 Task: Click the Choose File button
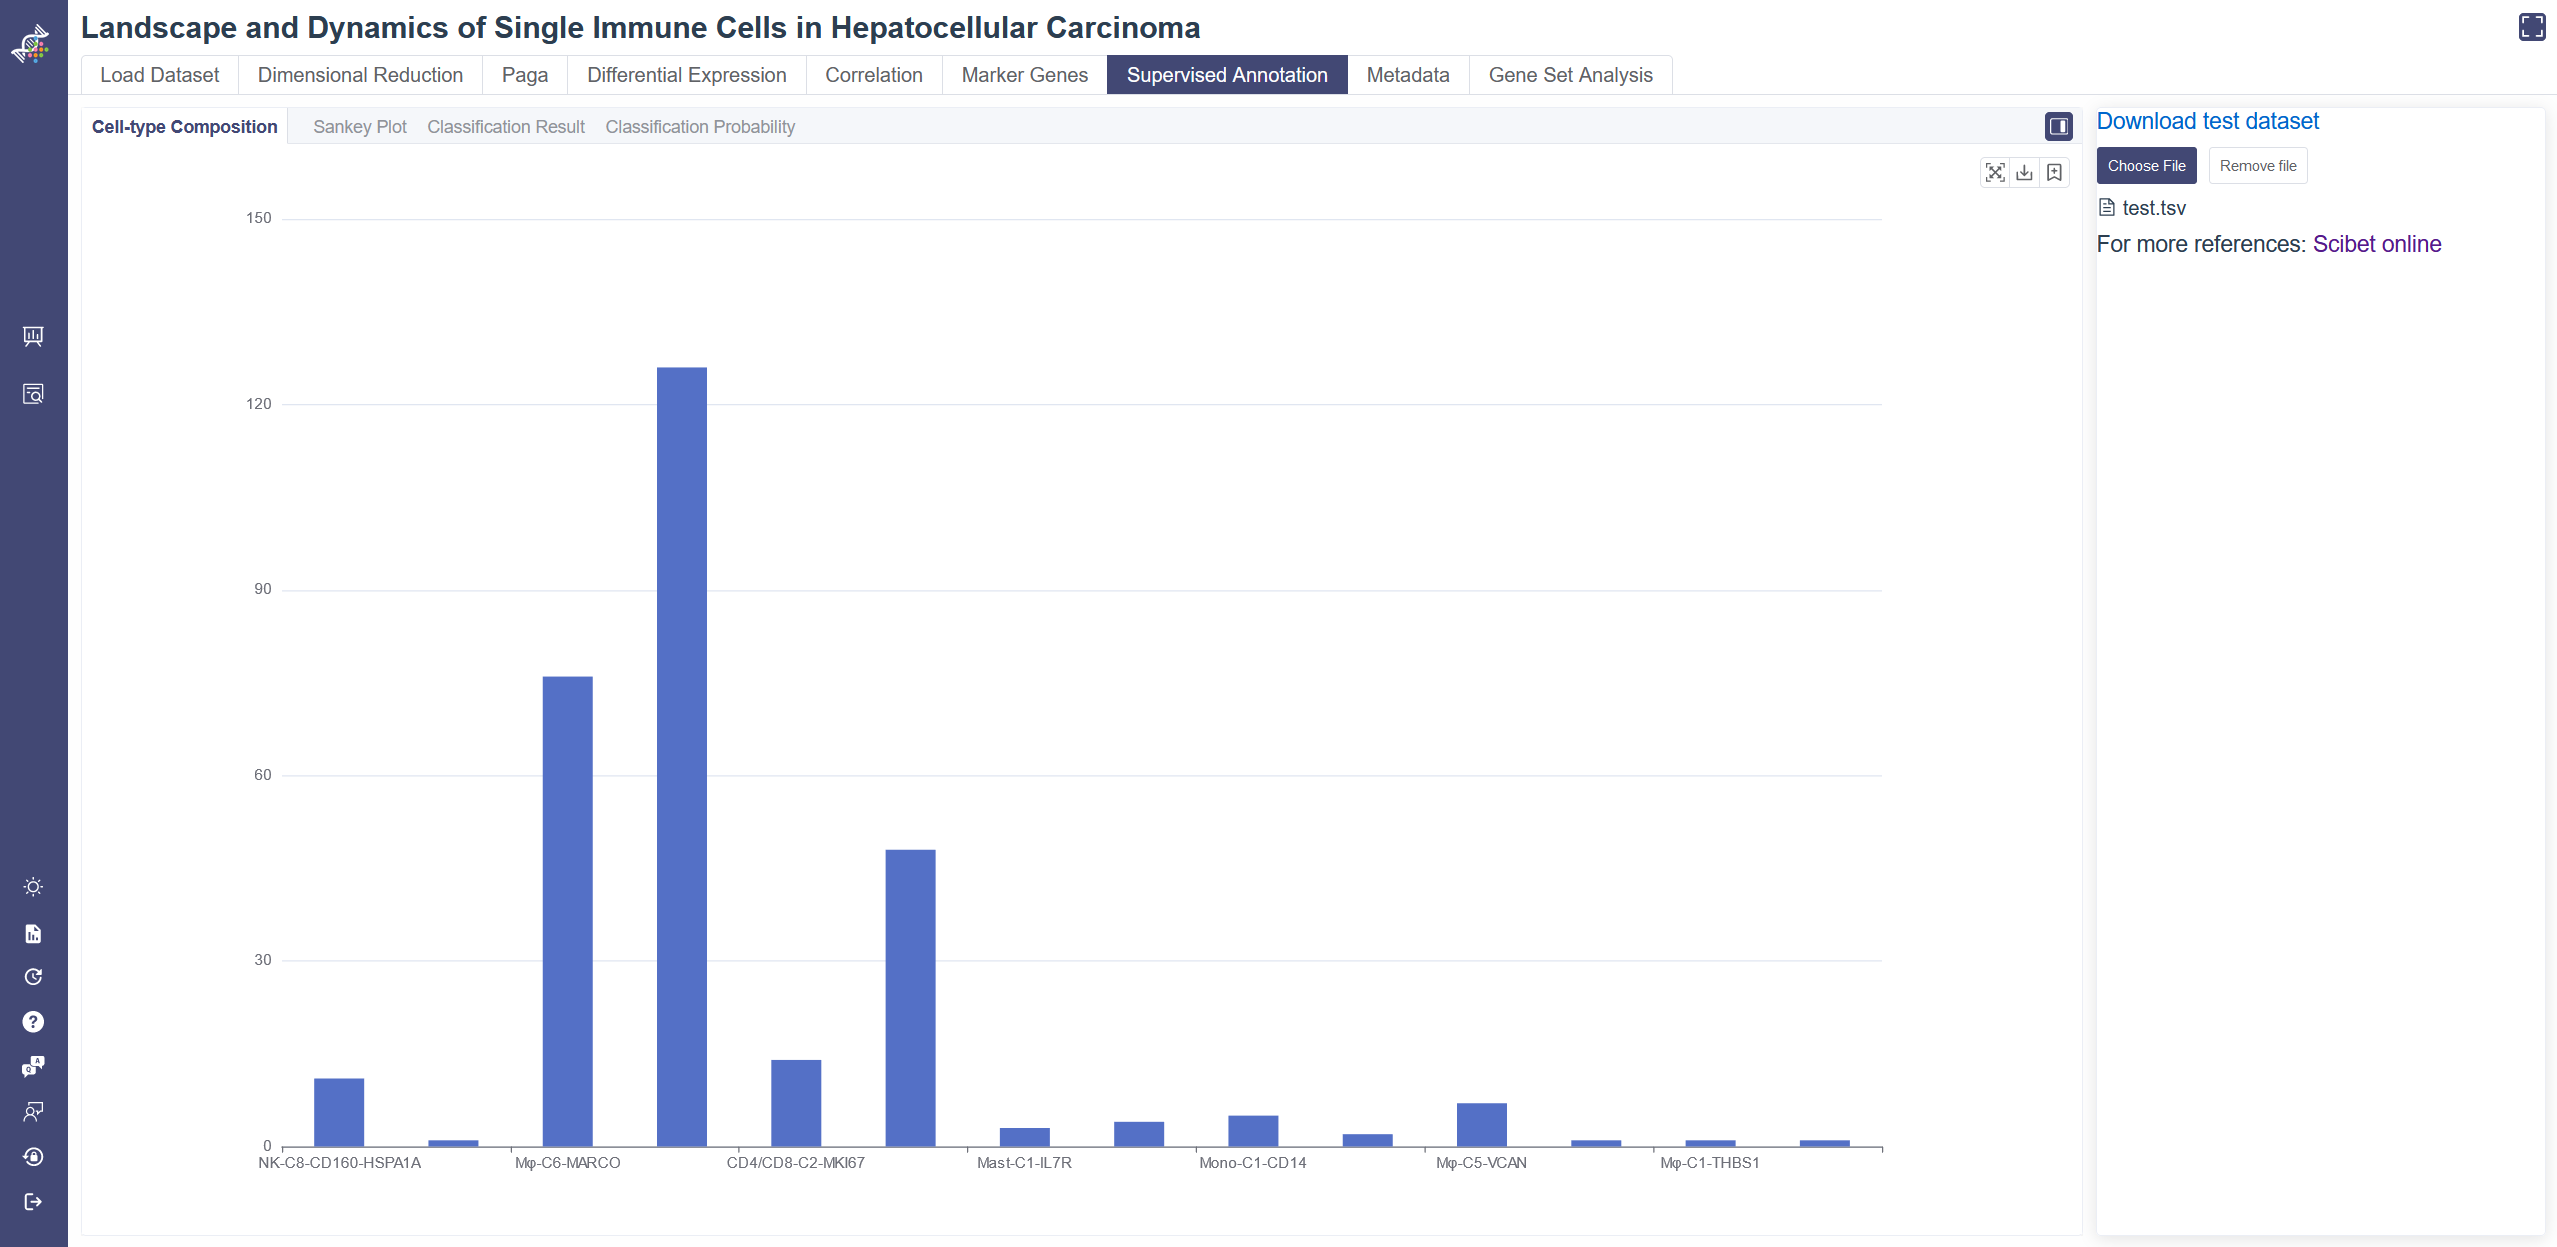click(x=2146, y=166)
